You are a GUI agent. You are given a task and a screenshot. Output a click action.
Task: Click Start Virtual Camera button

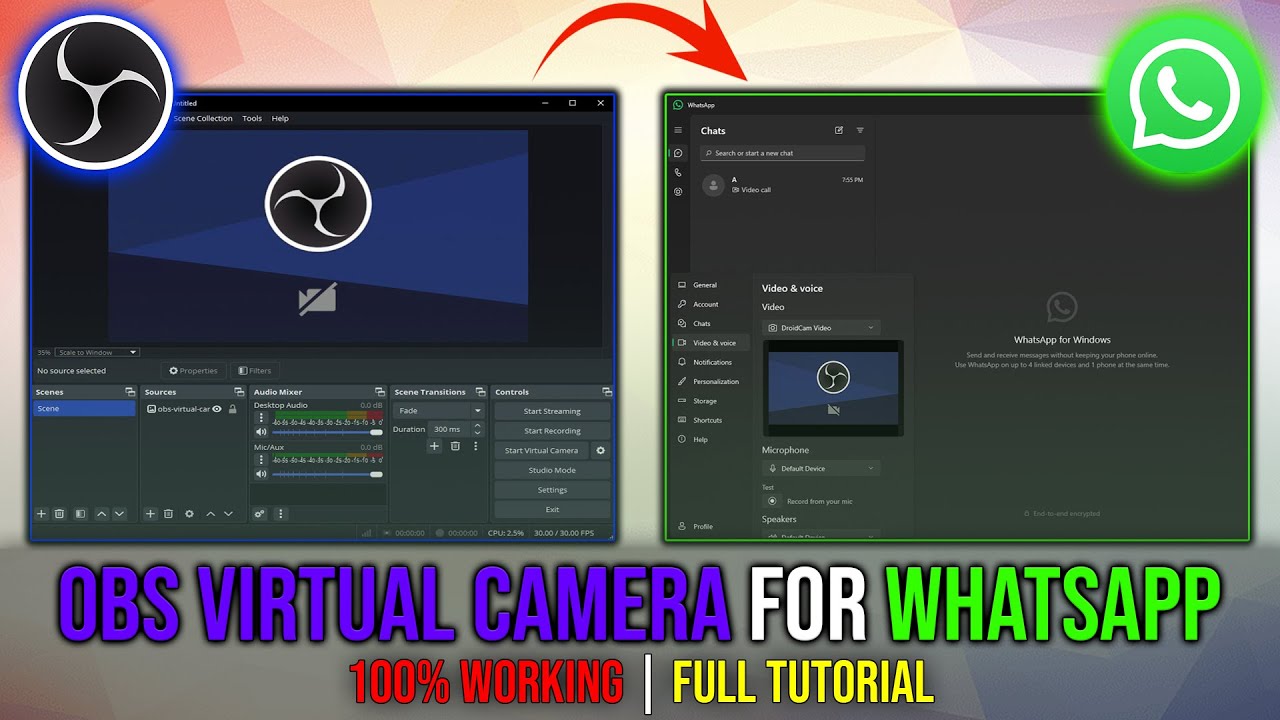(541, 450)
